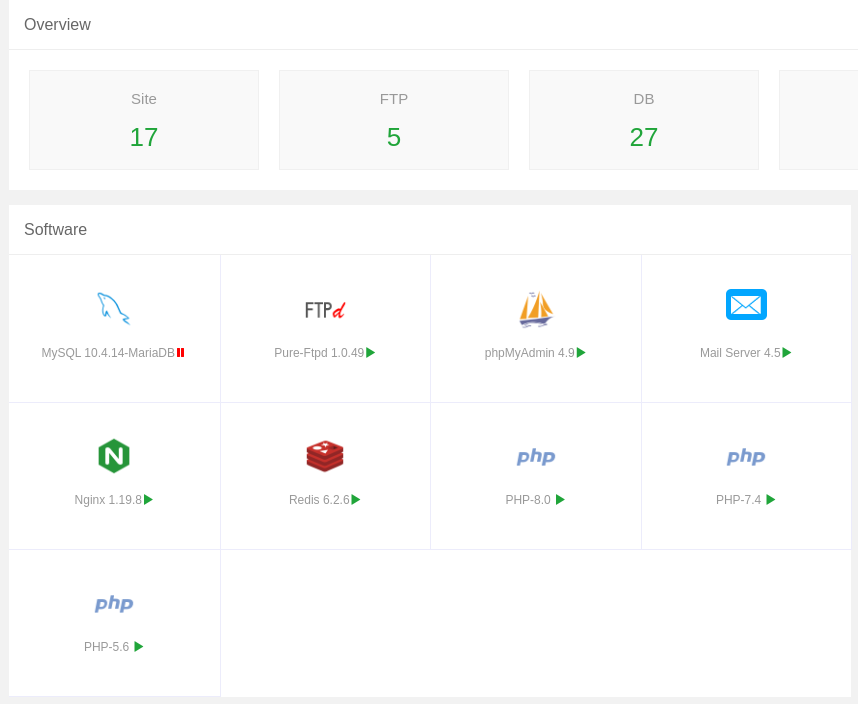Open the Mail Server envelope icon
858x704 pixels.
746,304
